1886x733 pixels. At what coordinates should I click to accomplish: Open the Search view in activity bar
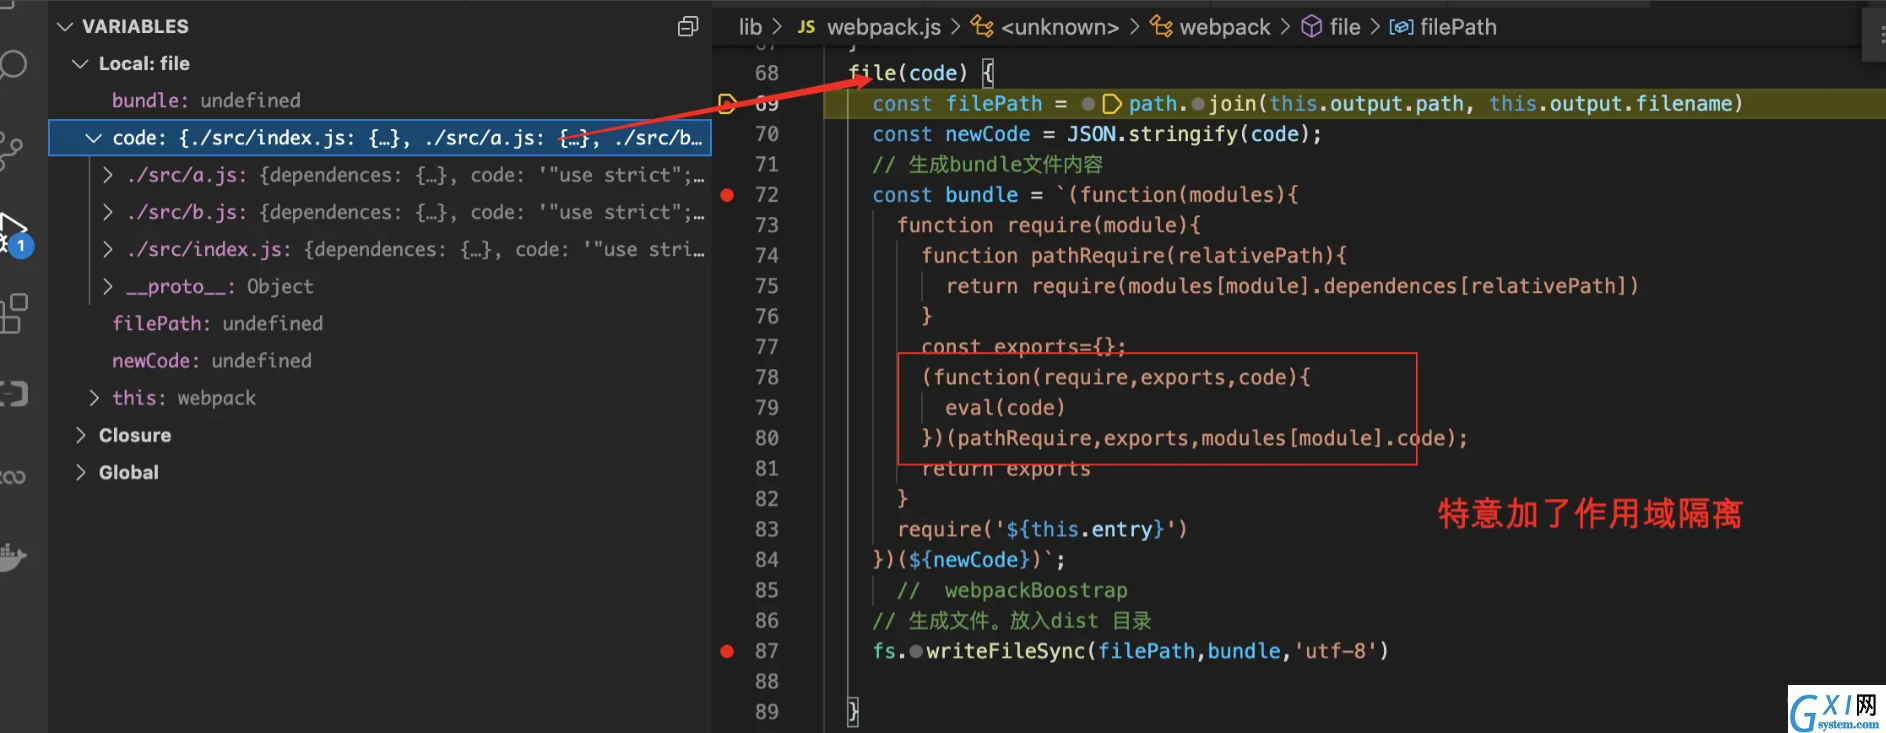[14, 66]
